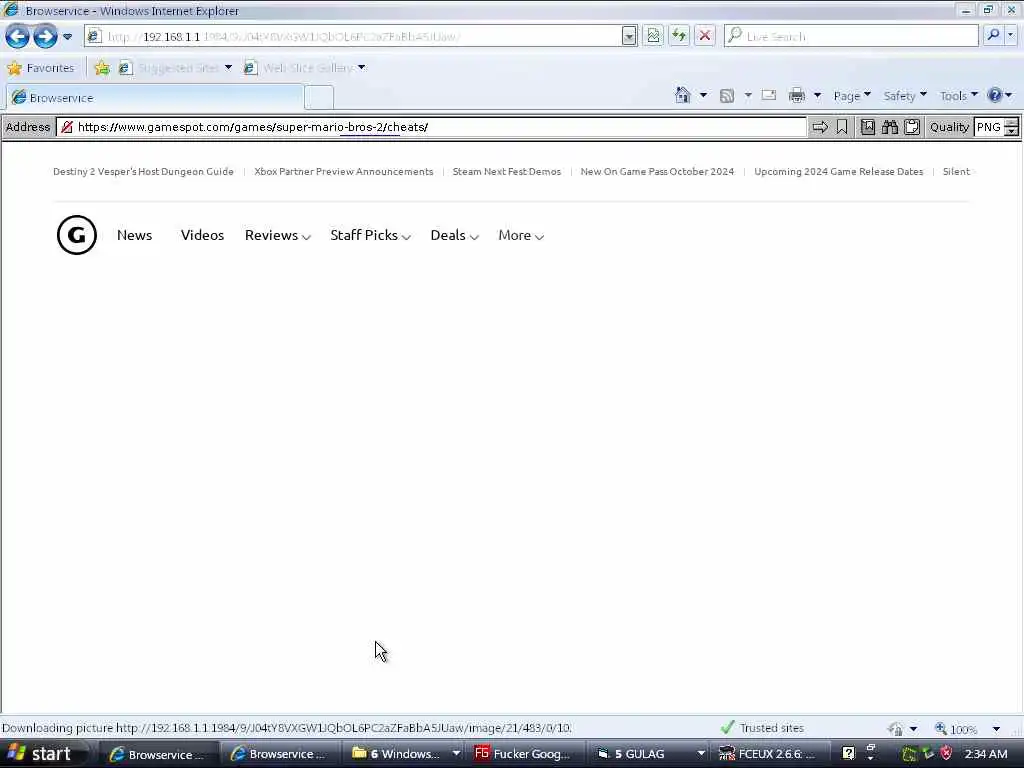The height and width of the screenshot is (768, 1024).
Task: Open the Tools menu
Action: 958,96
